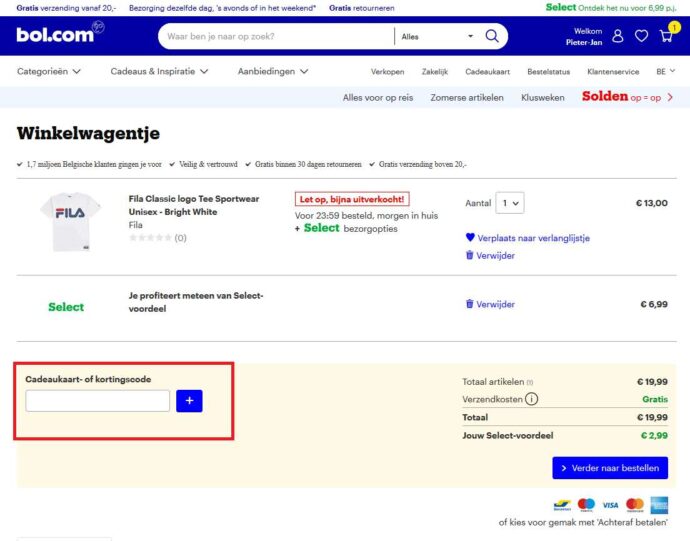The width and height of the screenshot is (690, 541).
Task: Click the € 13,00 product price
Action: click(652, 203)
